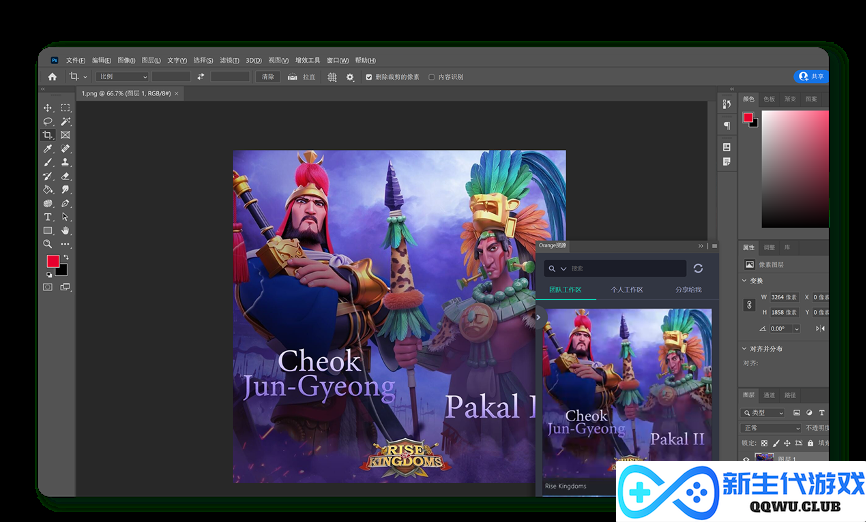
Task: Pick a shade in the color field
Action: [795, 169]
